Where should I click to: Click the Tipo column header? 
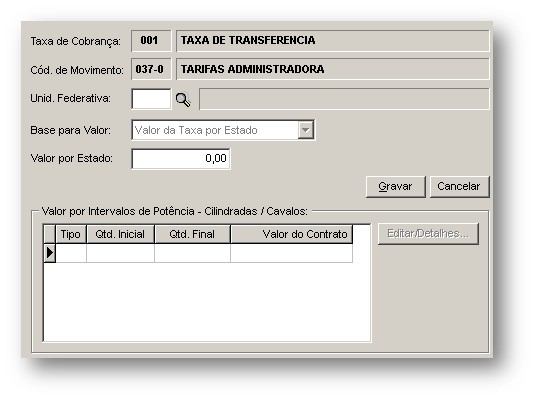[71, 234]
